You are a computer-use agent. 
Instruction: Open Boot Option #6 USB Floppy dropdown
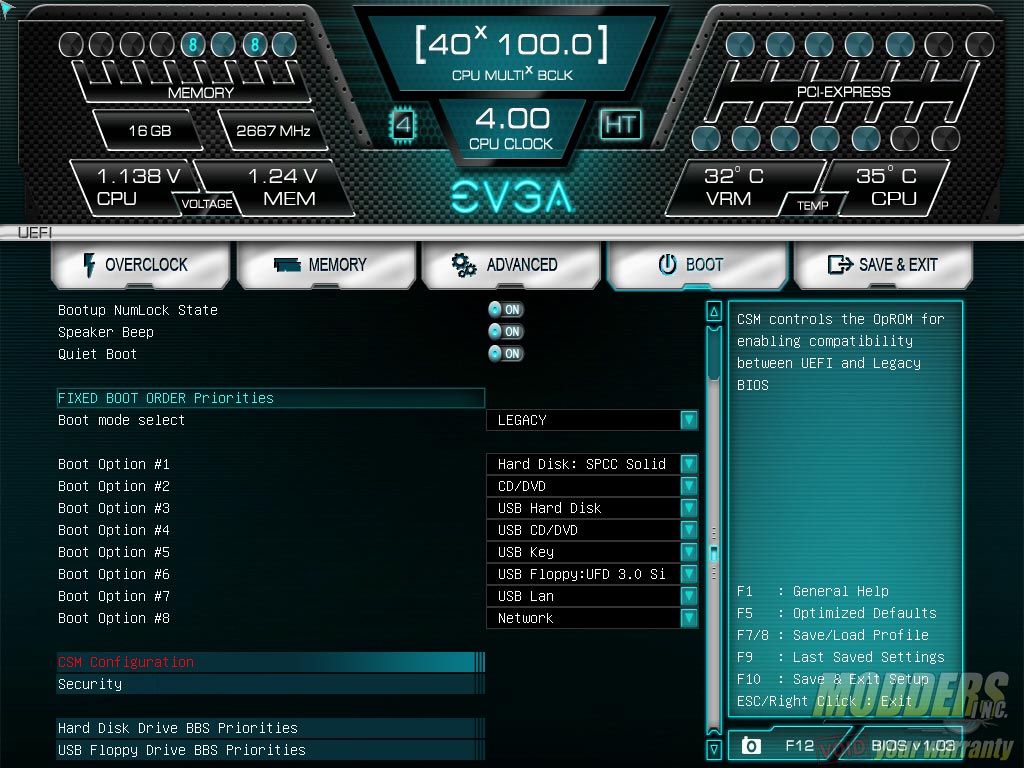tap(592, 574)
